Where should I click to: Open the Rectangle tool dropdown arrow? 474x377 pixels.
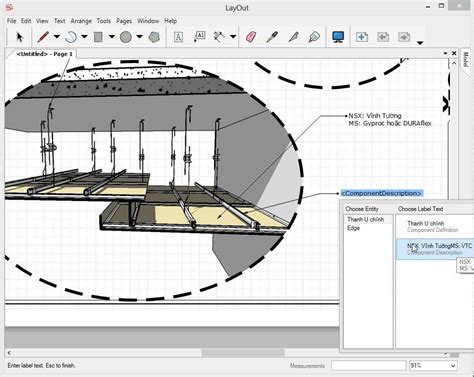coord(112,37)
